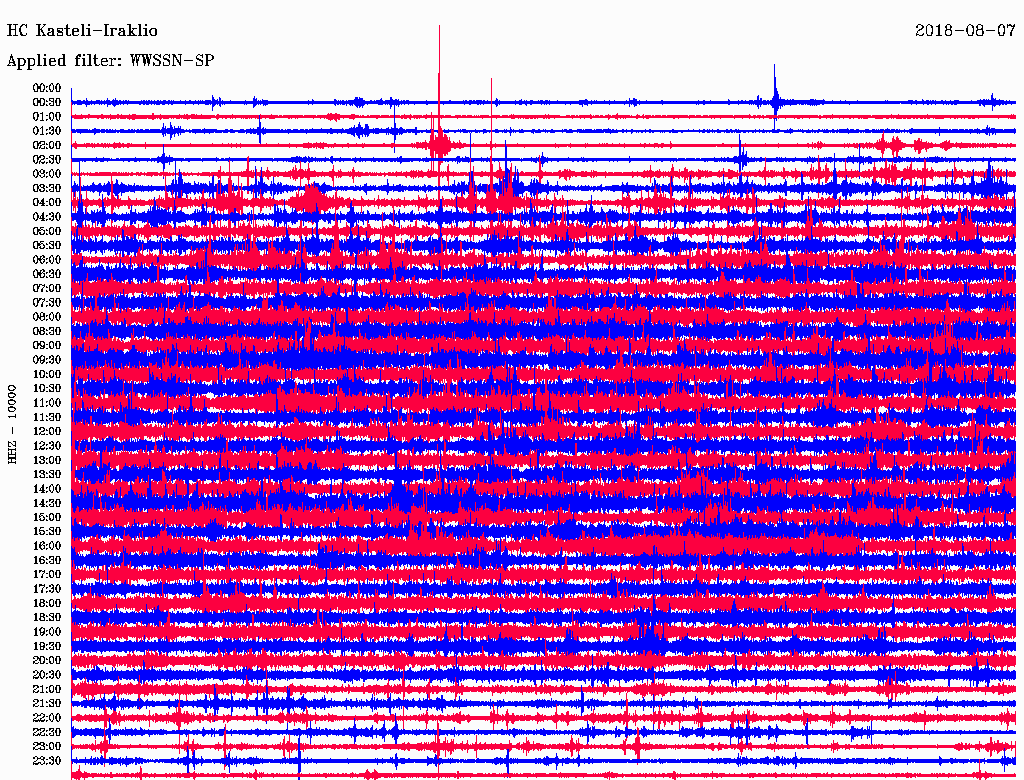Click the '06:30' time label
The image size is (1024, 780).
click(47, 274)
